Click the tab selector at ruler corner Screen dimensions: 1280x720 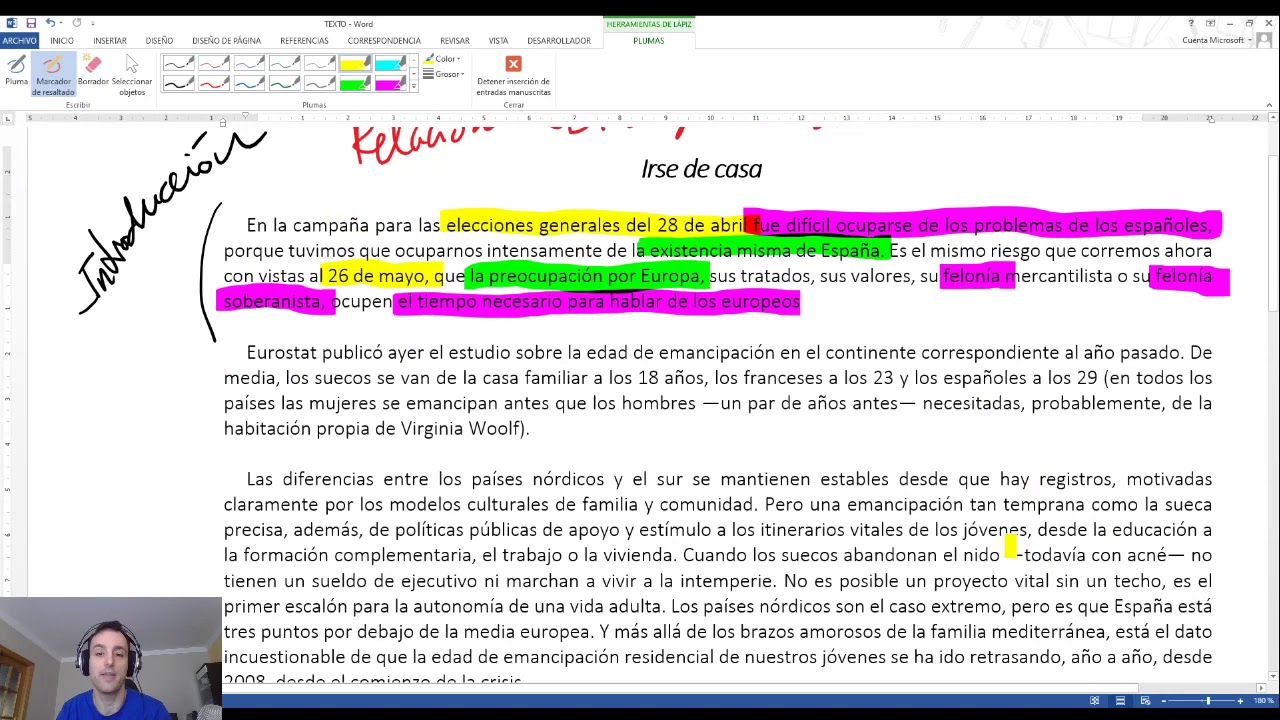[x=8, y=118]
